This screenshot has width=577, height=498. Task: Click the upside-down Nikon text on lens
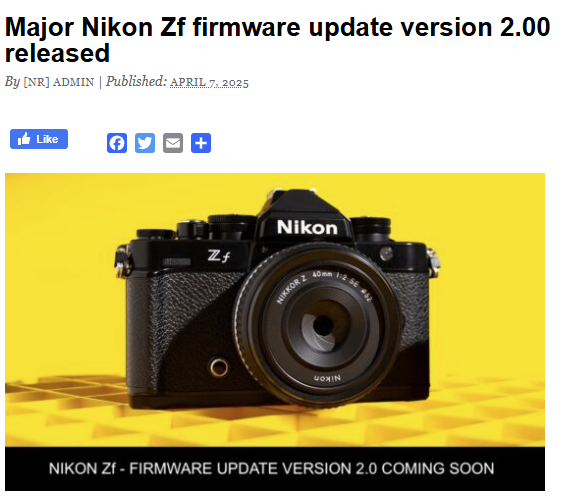pyautogui.click(x=327, y=378)
